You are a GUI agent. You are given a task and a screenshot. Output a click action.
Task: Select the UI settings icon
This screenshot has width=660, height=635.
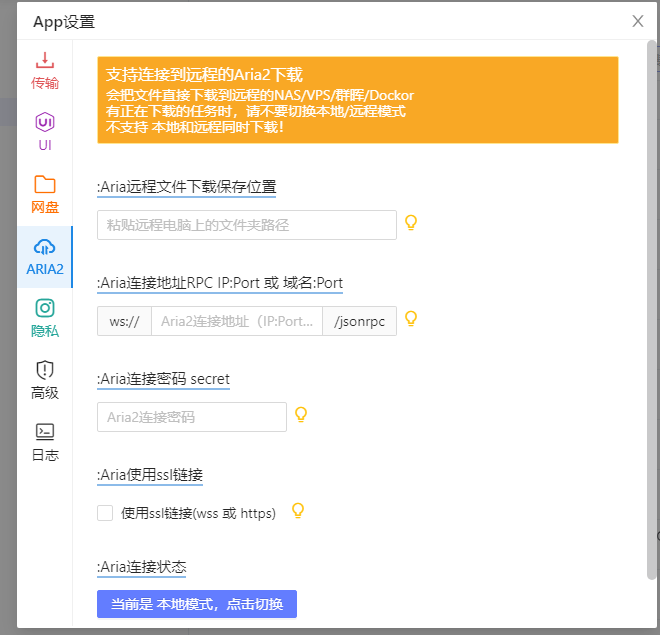(45, 123)
